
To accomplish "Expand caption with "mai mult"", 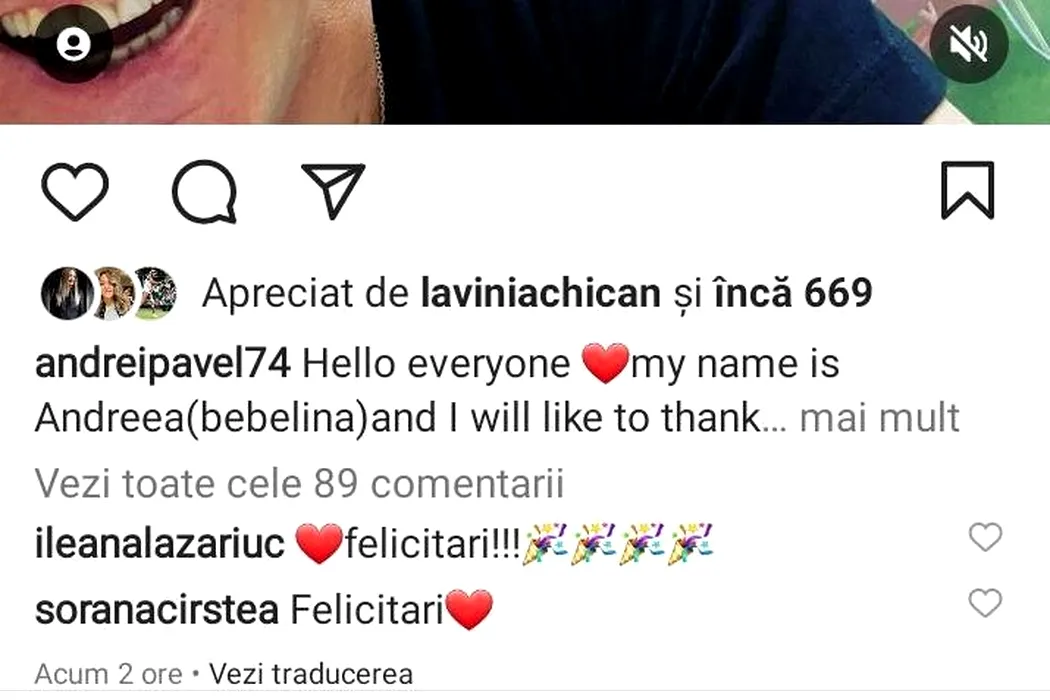I will click(x=879, y=418).
